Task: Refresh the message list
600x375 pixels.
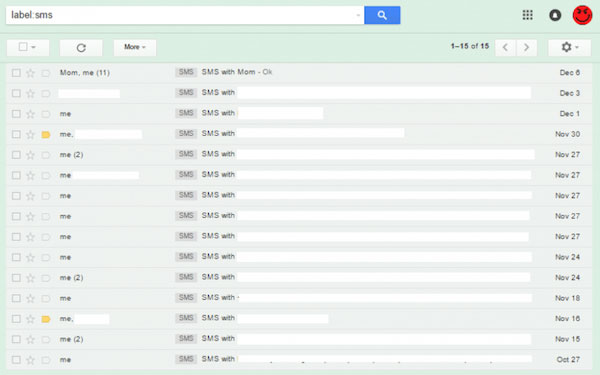Action: tap(81, 47)
